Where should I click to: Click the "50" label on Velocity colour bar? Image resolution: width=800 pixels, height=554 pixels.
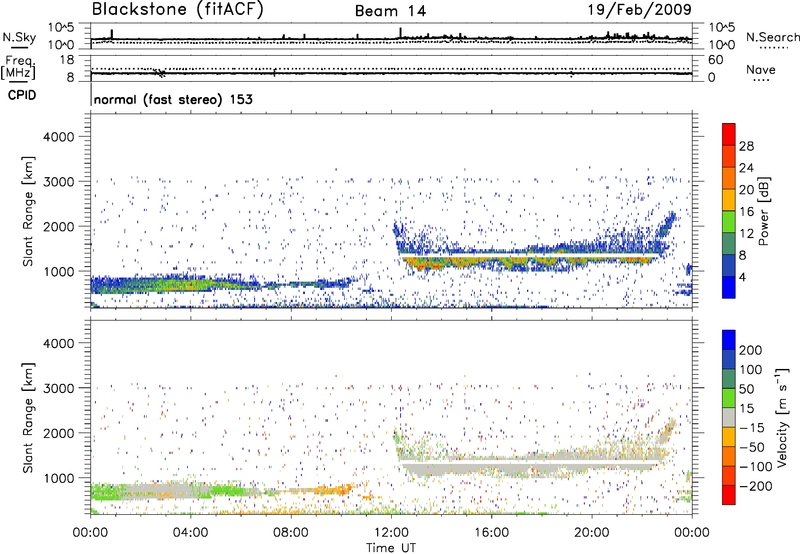(746, 389)
